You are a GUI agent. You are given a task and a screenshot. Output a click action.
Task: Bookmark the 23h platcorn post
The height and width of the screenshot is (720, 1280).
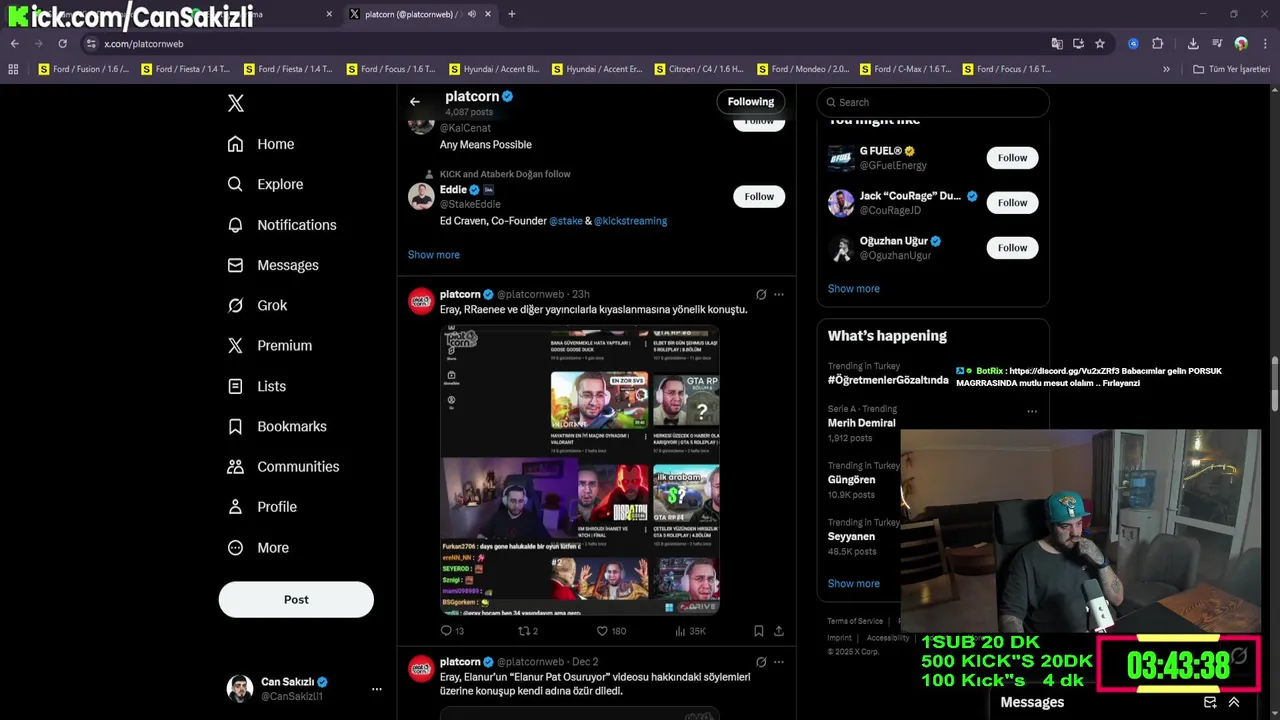[x=759, y=631]
